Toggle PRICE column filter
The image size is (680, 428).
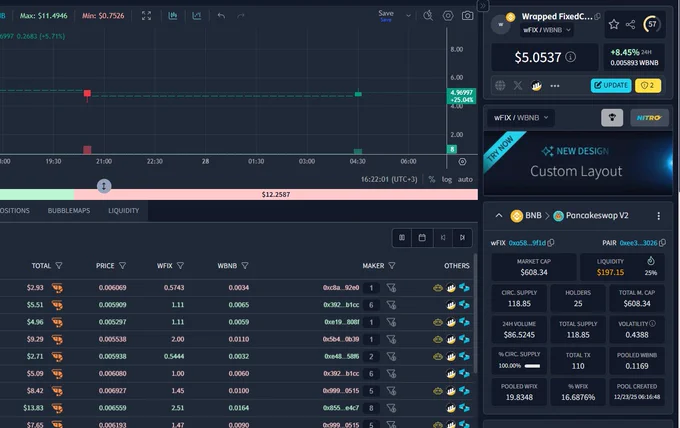point(122,265)
